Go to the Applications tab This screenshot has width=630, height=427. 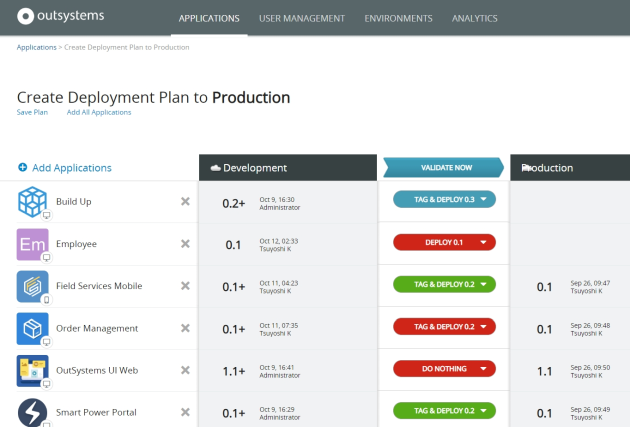click(209, 18)
